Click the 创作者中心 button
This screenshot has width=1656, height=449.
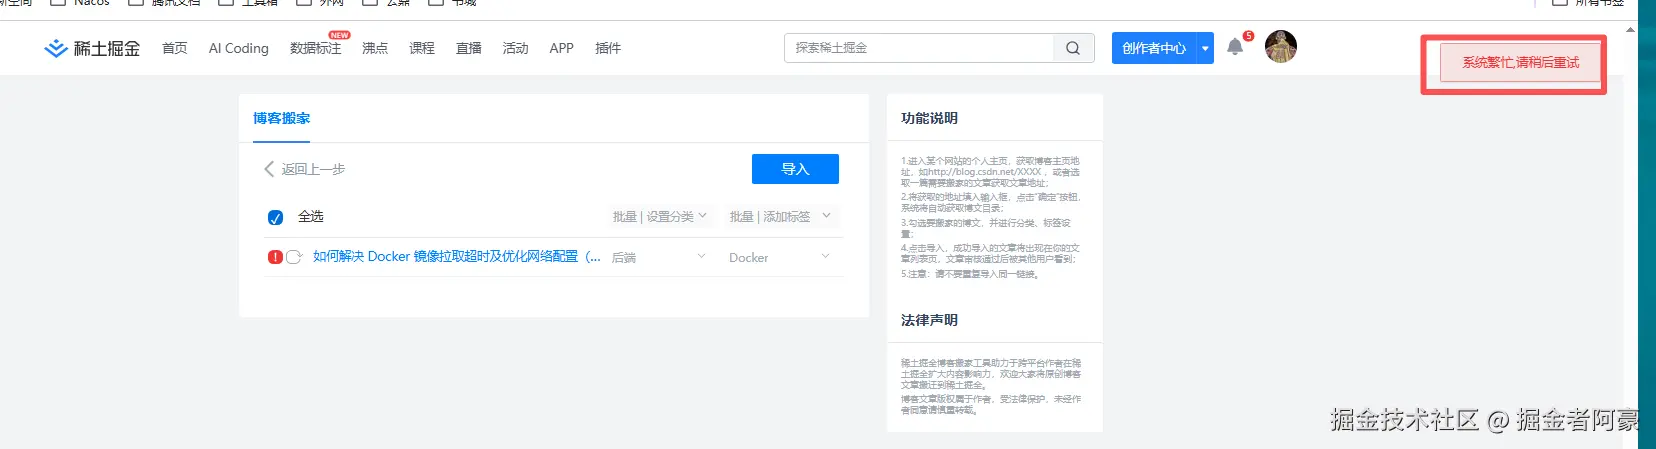[x=1154, y=48]
